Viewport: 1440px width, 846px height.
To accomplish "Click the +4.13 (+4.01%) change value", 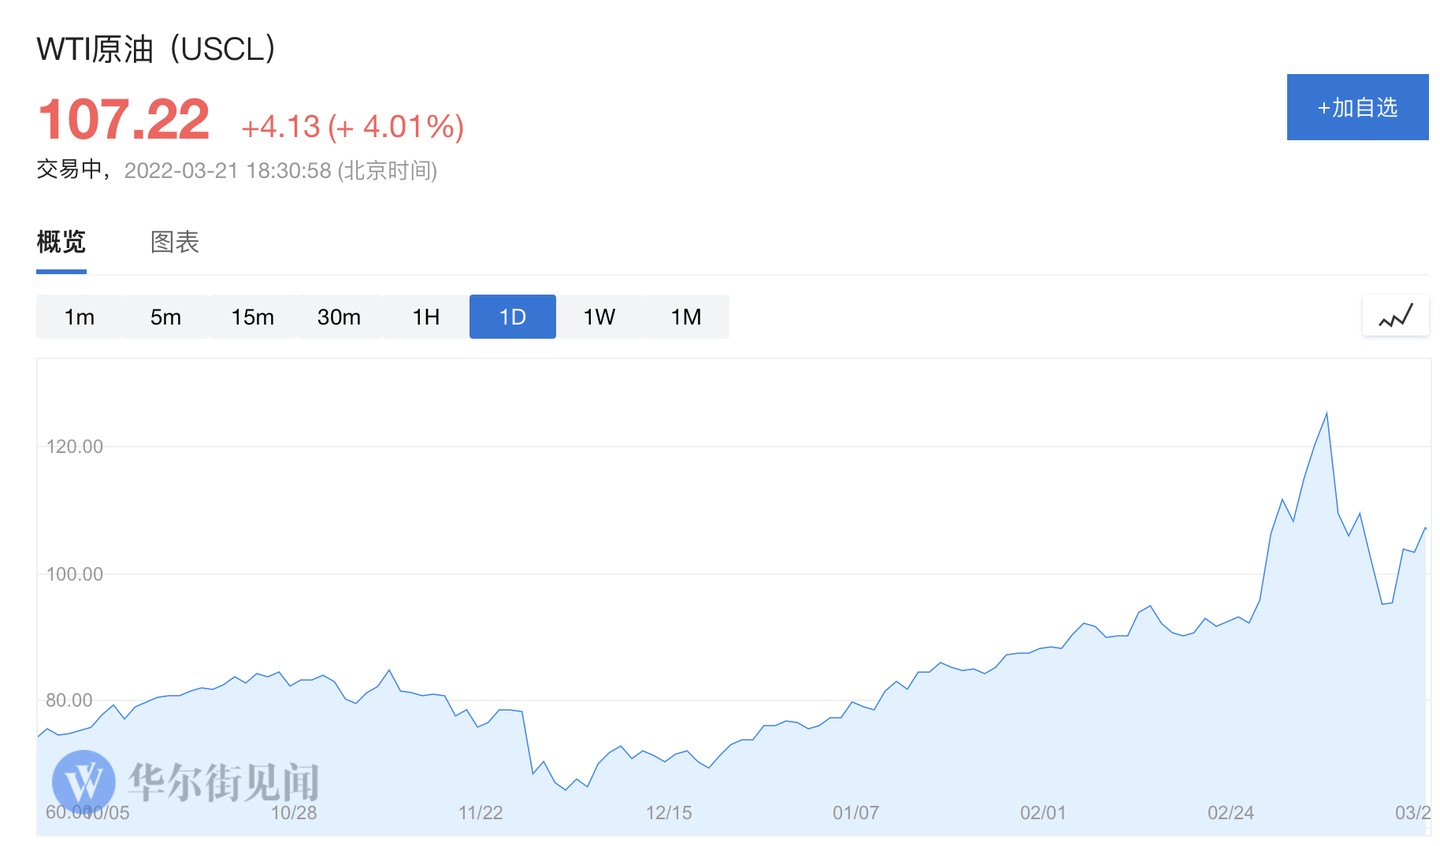I will point(352,127).
